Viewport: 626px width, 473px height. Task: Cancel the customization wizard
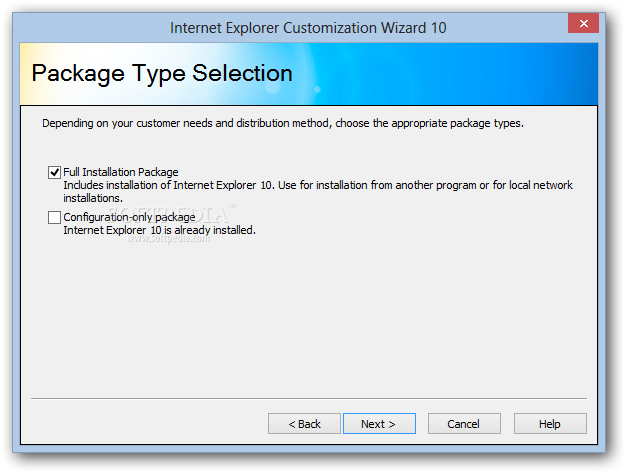point(464,424)
